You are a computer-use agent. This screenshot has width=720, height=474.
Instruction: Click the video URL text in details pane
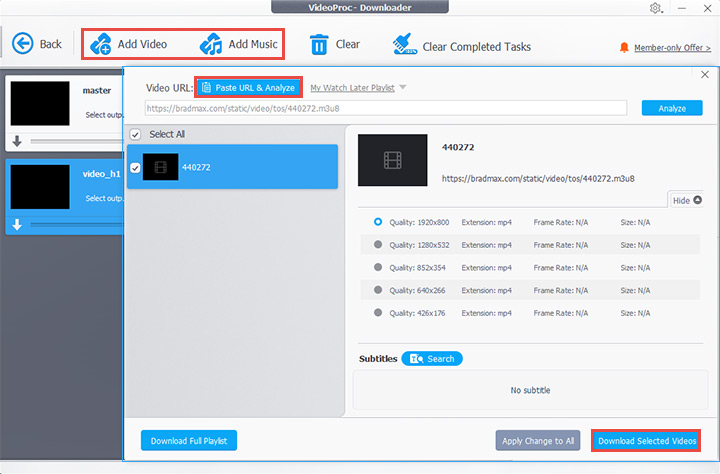click(538, 179)
